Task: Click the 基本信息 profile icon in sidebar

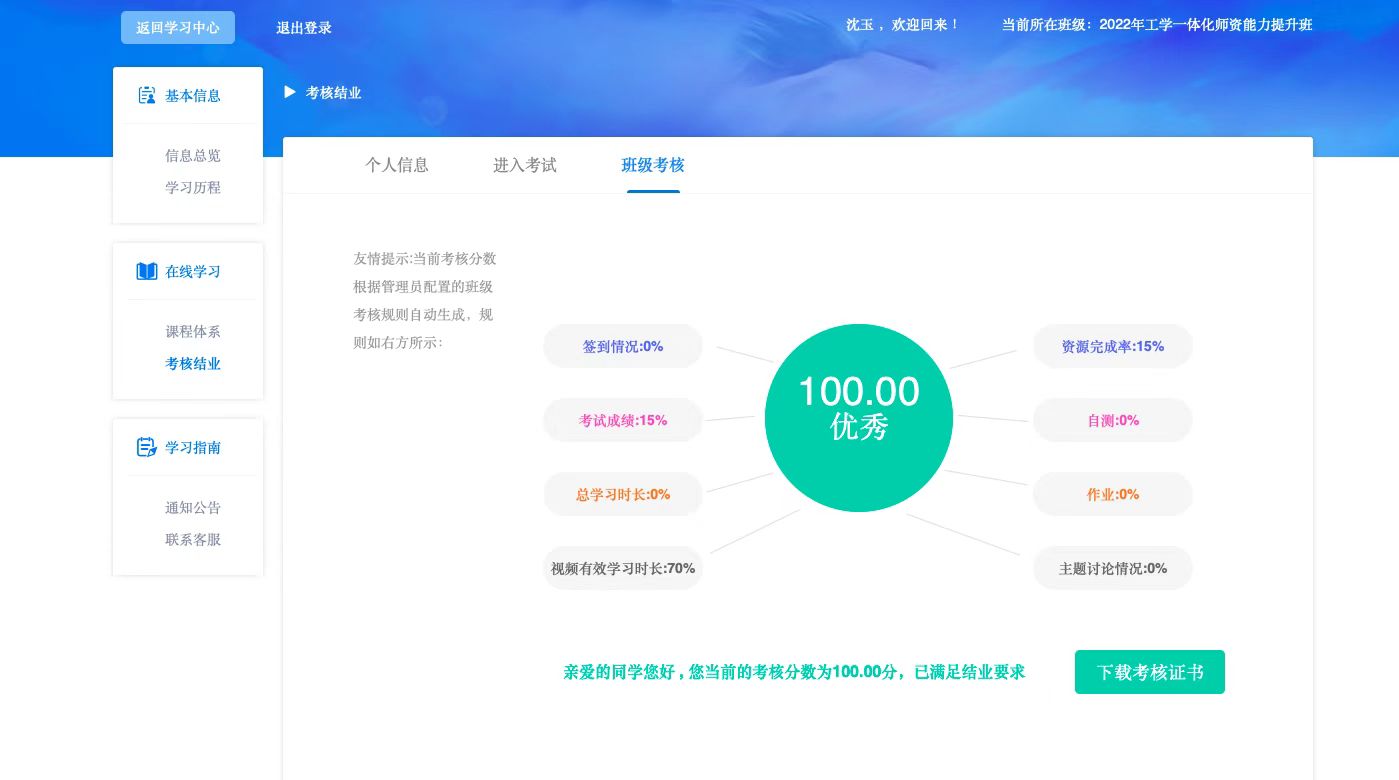Action: [x=147, y=96]
